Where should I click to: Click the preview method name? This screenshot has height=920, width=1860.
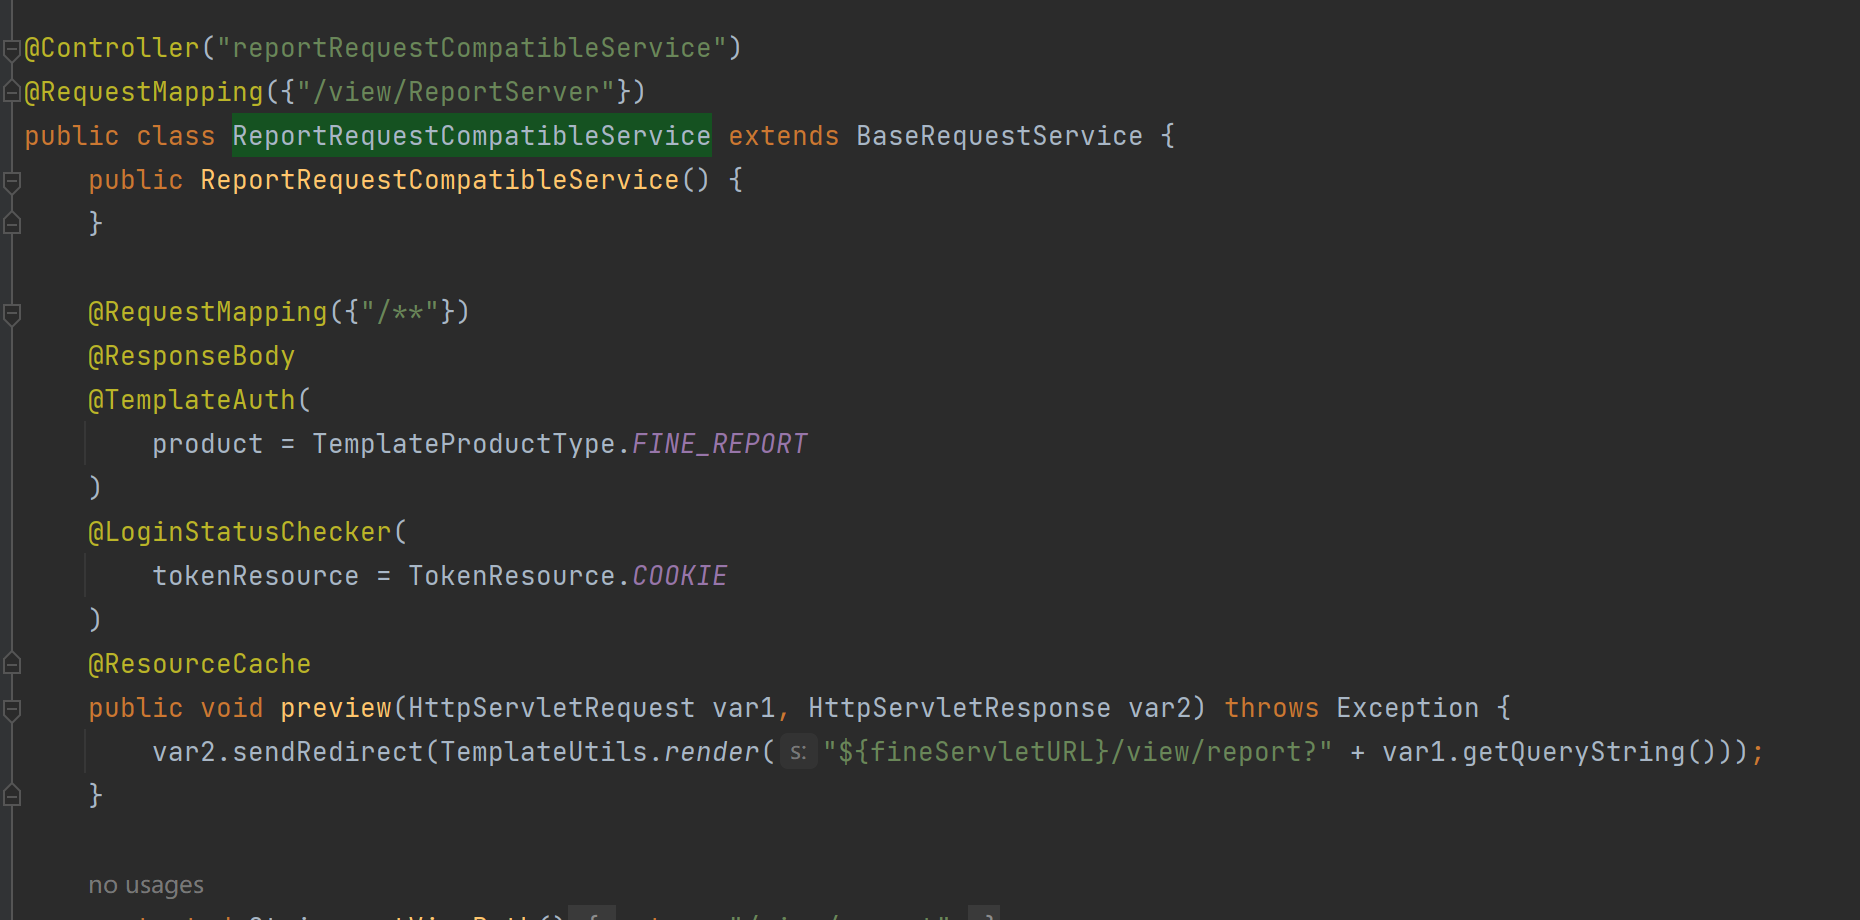(335, 708)
